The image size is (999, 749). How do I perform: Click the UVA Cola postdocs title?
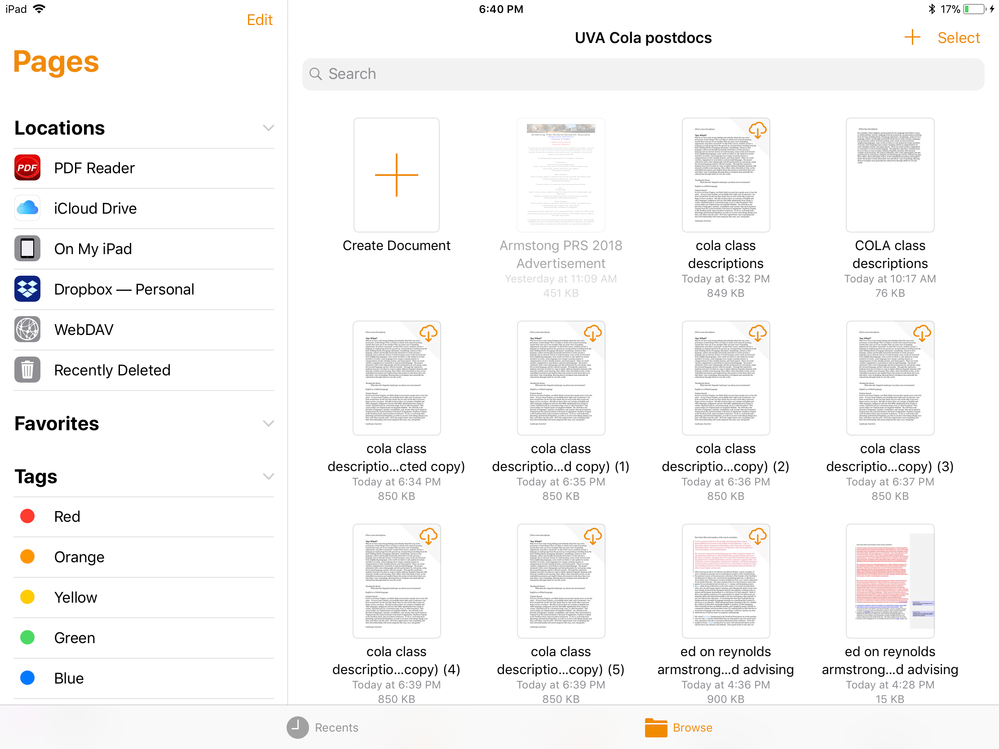coord(643,38)
